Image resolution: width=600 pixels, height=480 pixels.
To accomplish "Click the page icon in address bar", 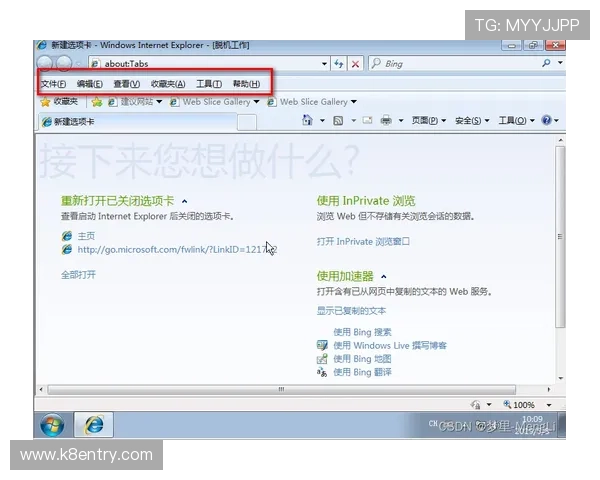I will pos(96,64).
